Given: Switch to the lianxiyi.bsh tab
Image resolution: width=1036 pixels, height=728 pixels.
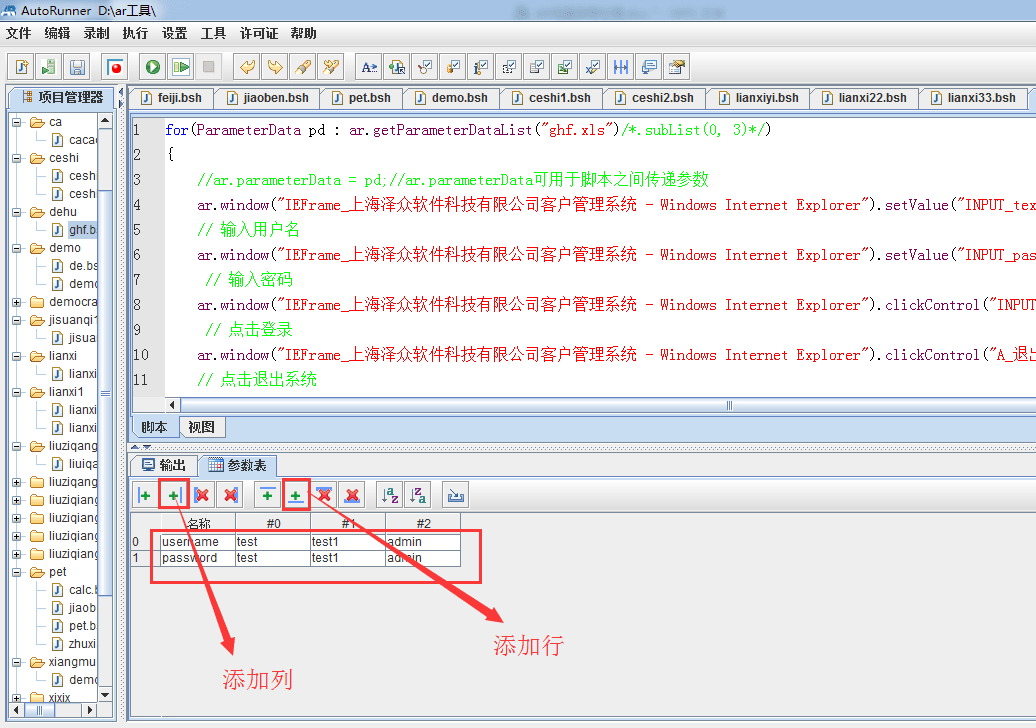Looking at the screenshot, I should click(758, 98).
